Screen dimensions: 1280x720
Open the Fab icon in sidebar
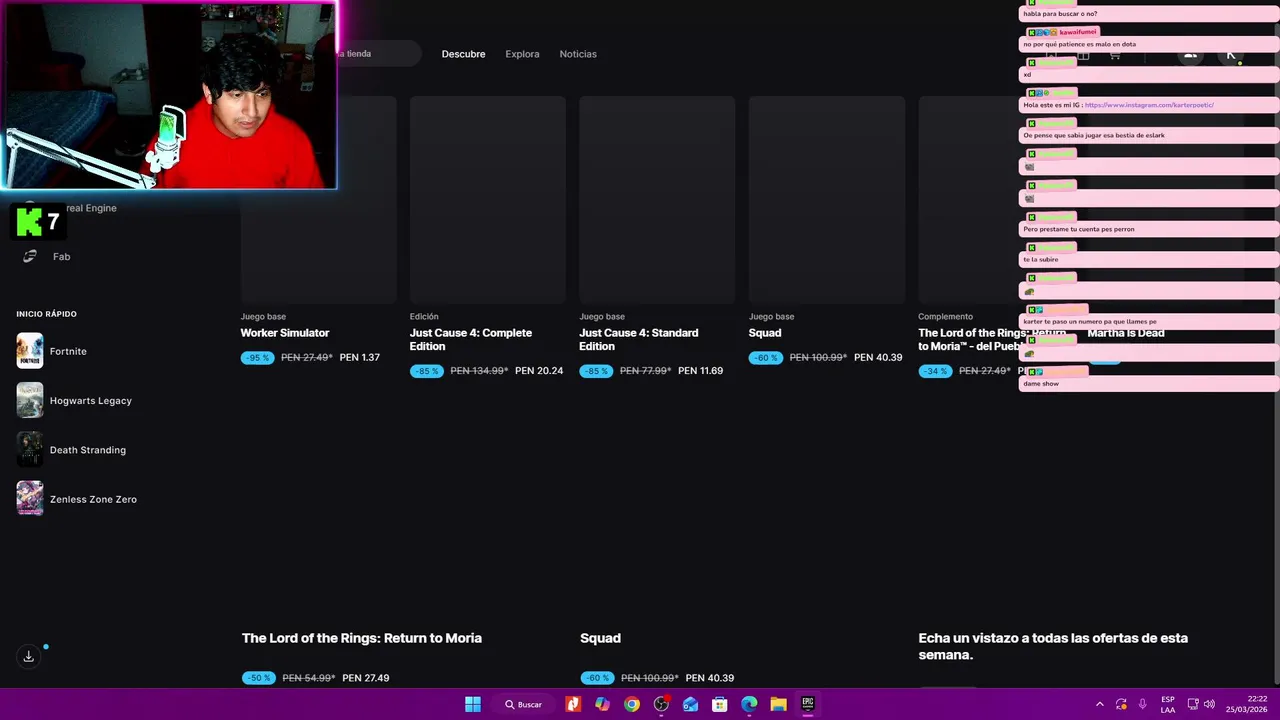coord(29,257)
